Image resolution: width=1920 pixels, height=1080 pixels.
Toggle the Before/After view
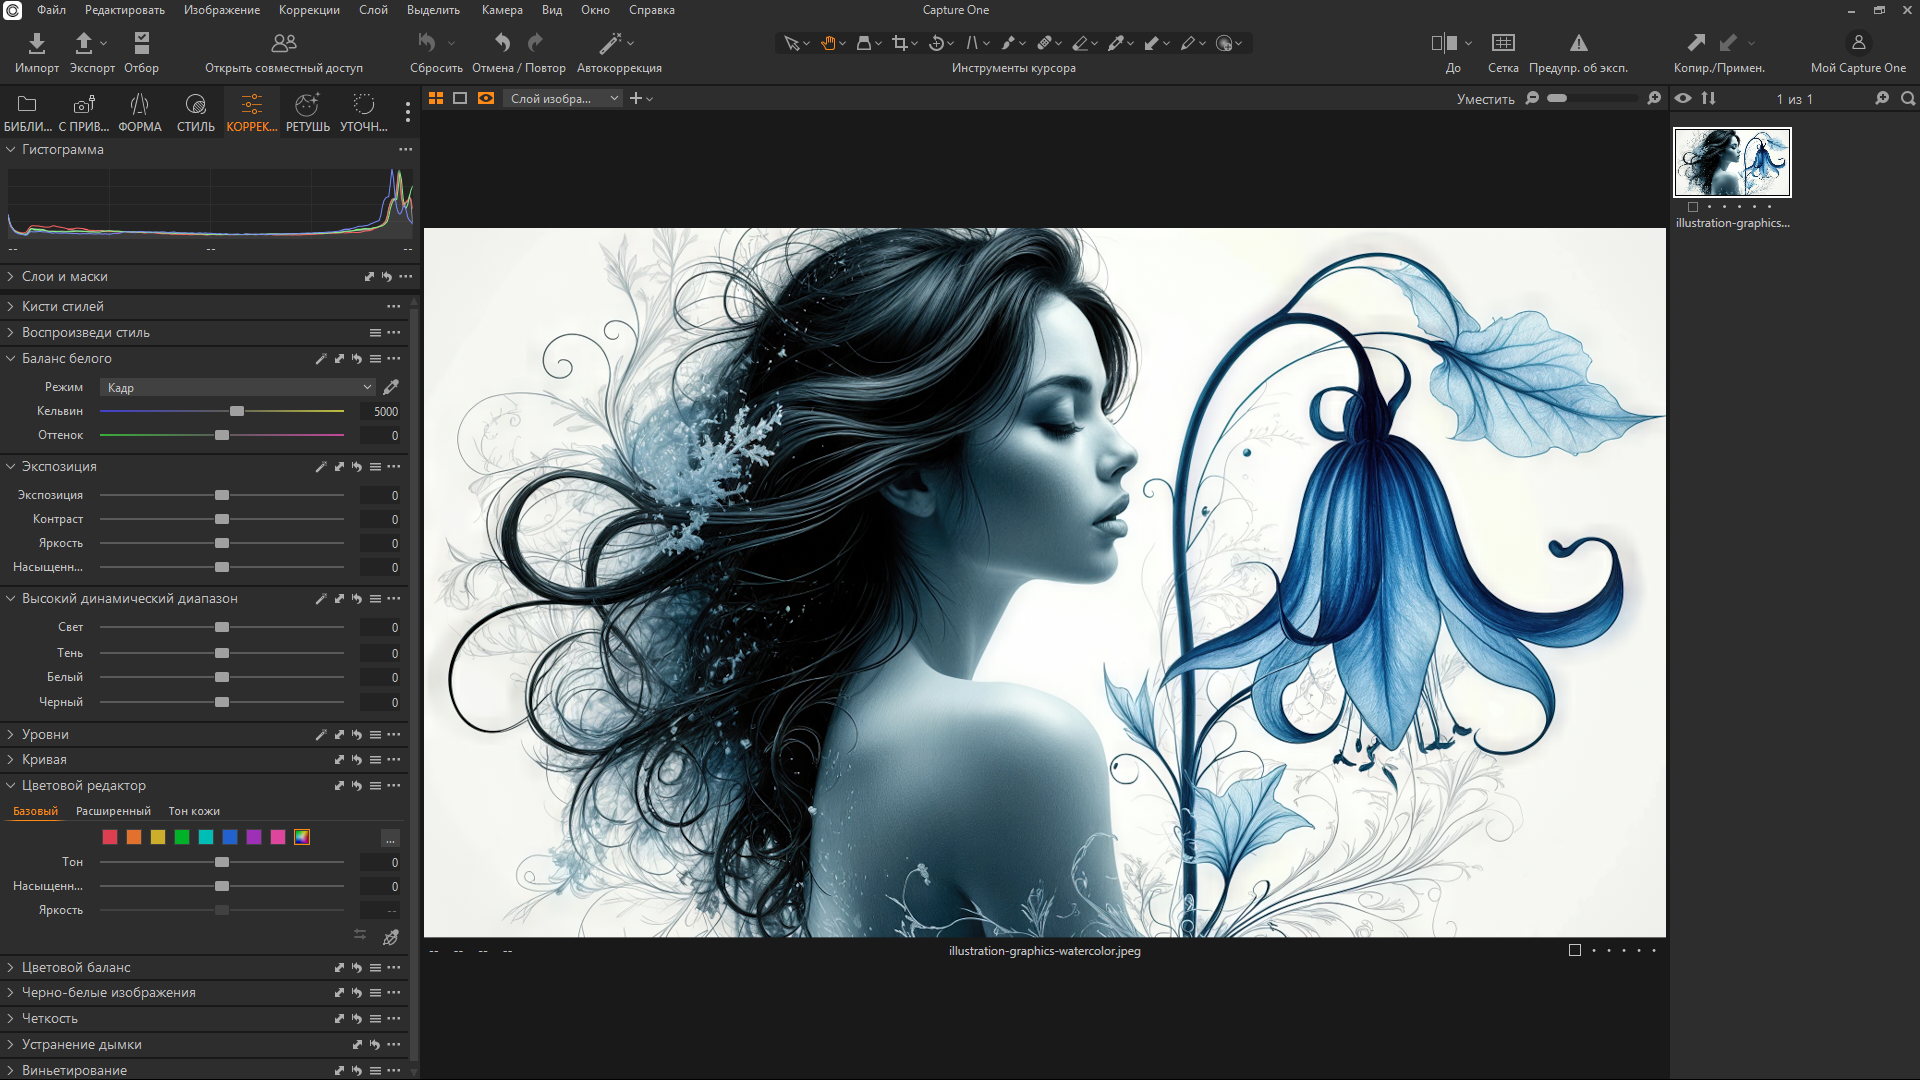coord(1444,43)
